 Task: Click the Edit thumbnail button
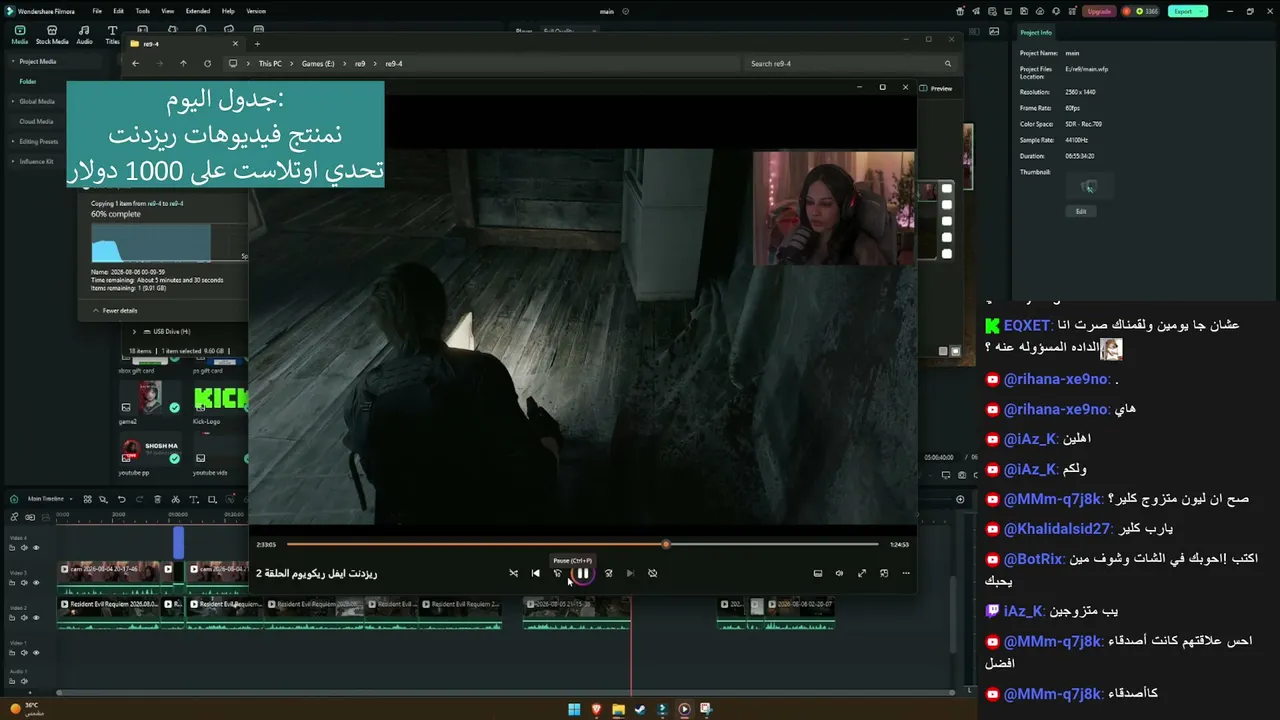coord(1081,212)
